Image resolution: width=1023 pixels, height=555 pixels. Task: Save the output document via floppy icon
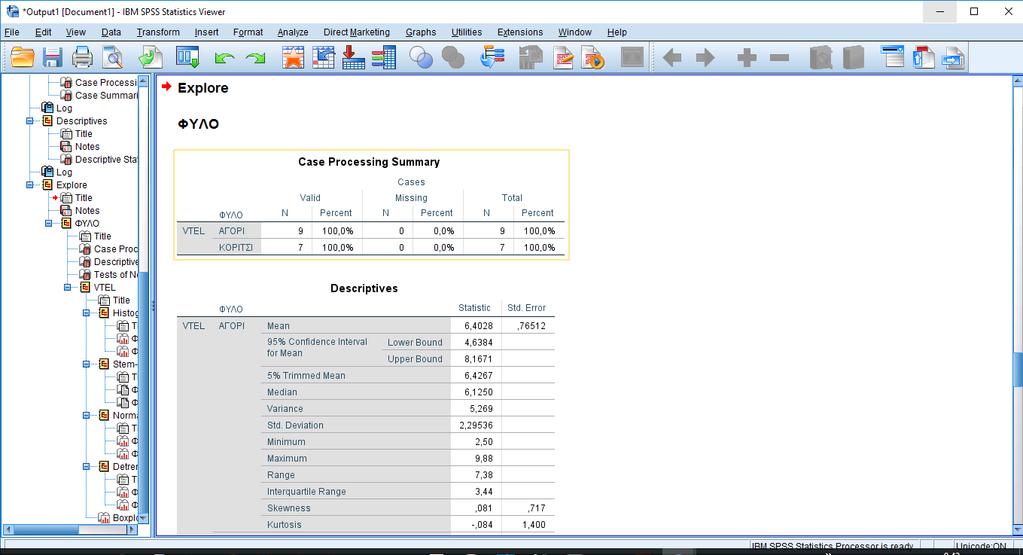pyautogui.click(x=52, y=57)
